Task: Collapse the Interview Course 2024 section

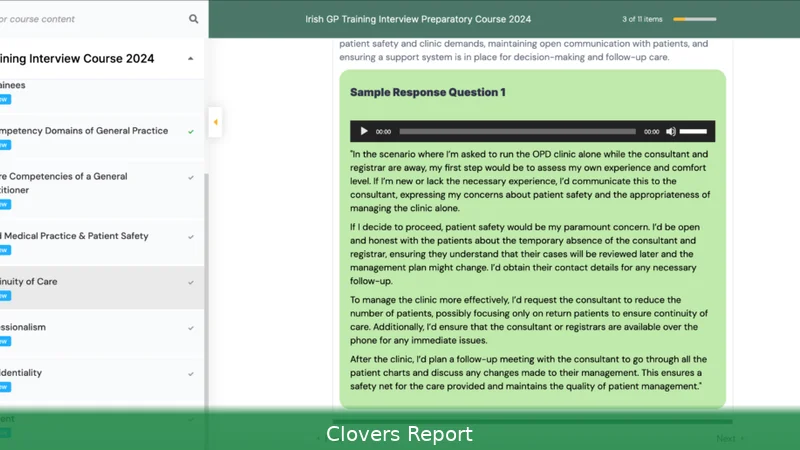Action: (190, 59)
